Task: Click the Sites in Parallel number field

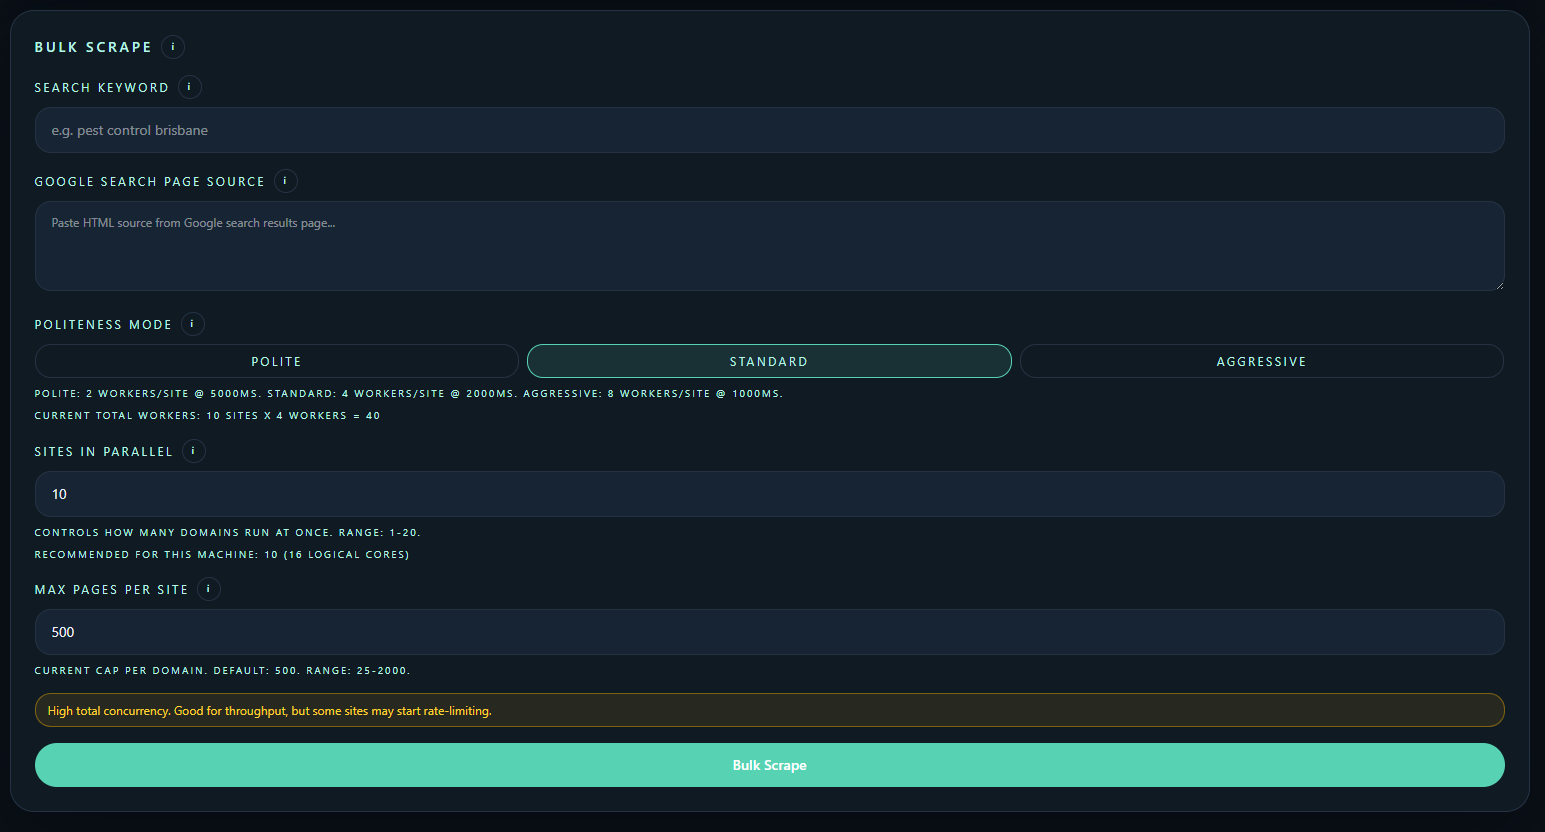Action: coord(768,494)
